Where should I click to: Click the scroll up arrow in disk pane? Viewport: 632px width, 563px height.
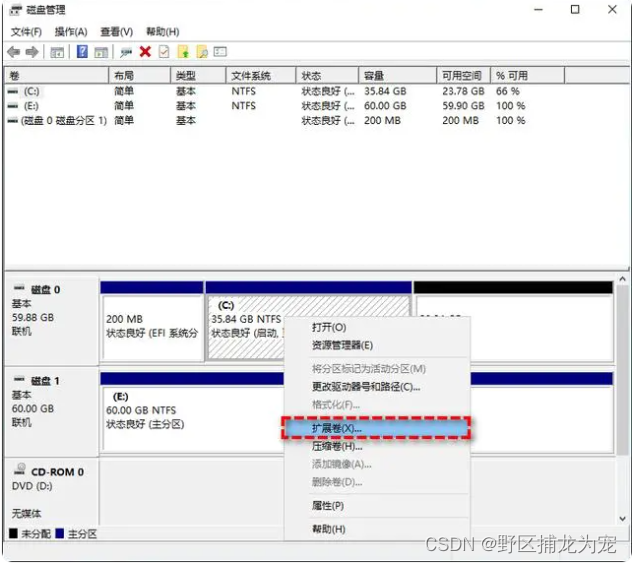click(622, 279)
